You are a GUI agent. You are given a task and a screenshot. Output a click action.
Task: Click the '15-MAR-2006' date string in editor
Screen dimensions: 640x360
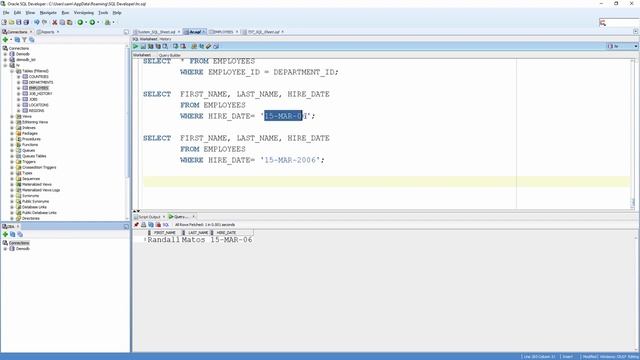coord(290,160)
